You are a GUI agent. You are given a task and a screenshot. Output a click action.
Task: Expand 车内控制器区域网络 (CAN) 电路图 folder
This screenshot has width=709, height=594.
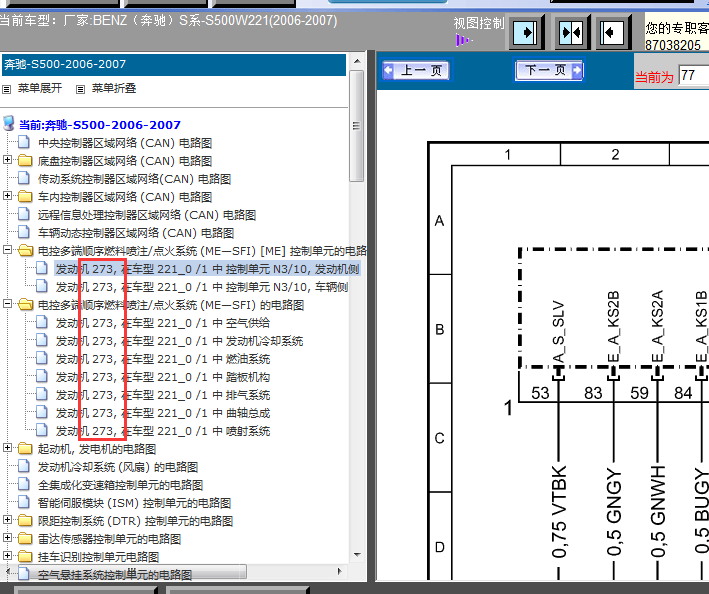pos(7,196)
